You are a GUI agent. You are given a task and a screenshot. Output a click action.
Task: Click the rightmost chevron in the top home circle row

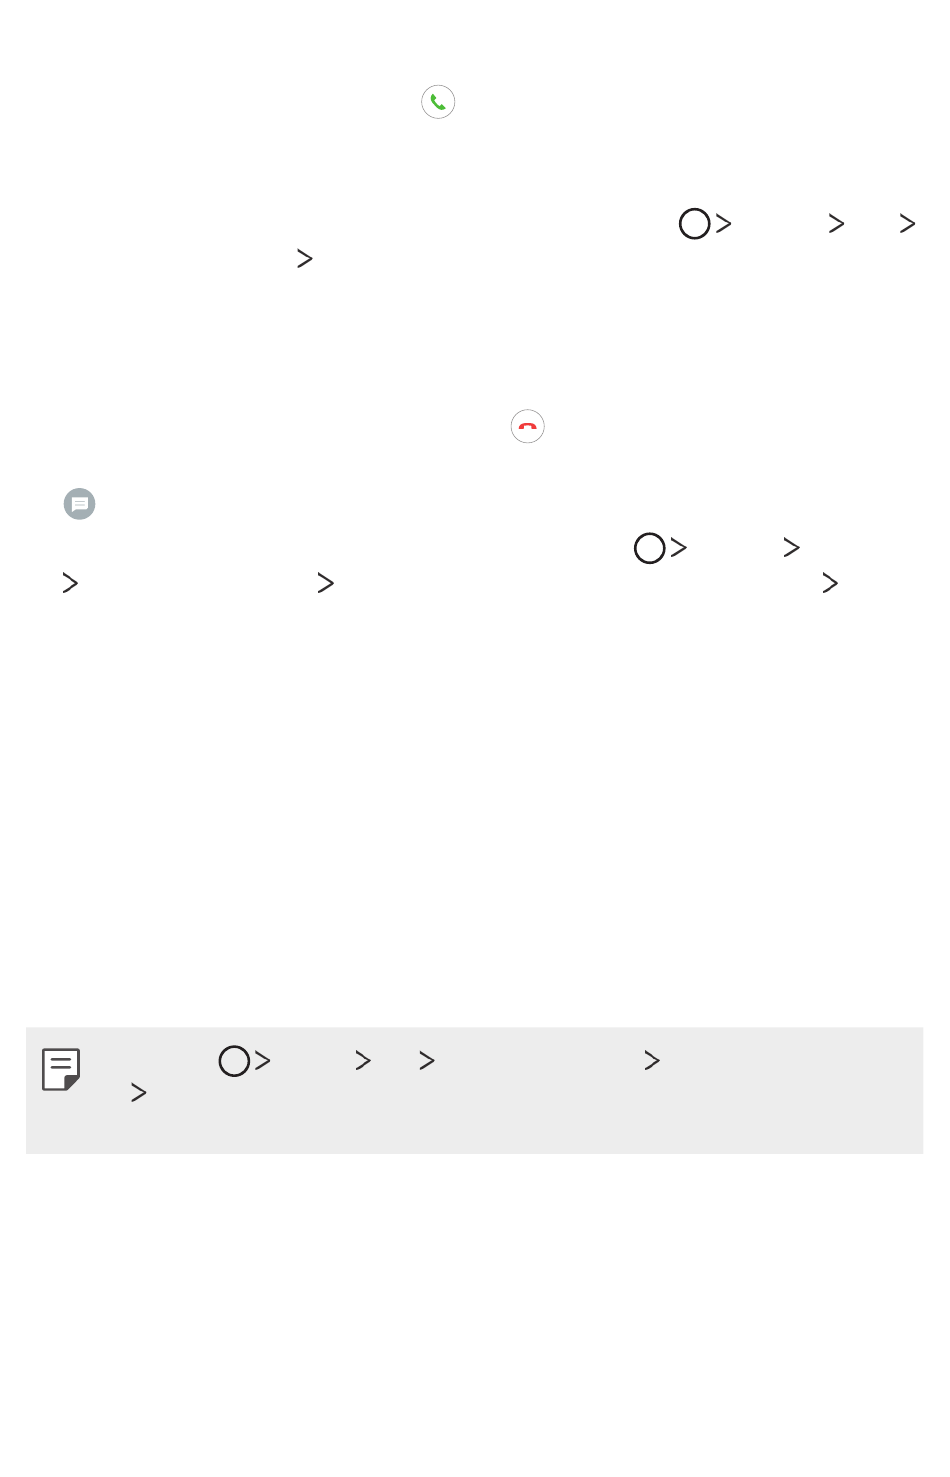(908, 224)
